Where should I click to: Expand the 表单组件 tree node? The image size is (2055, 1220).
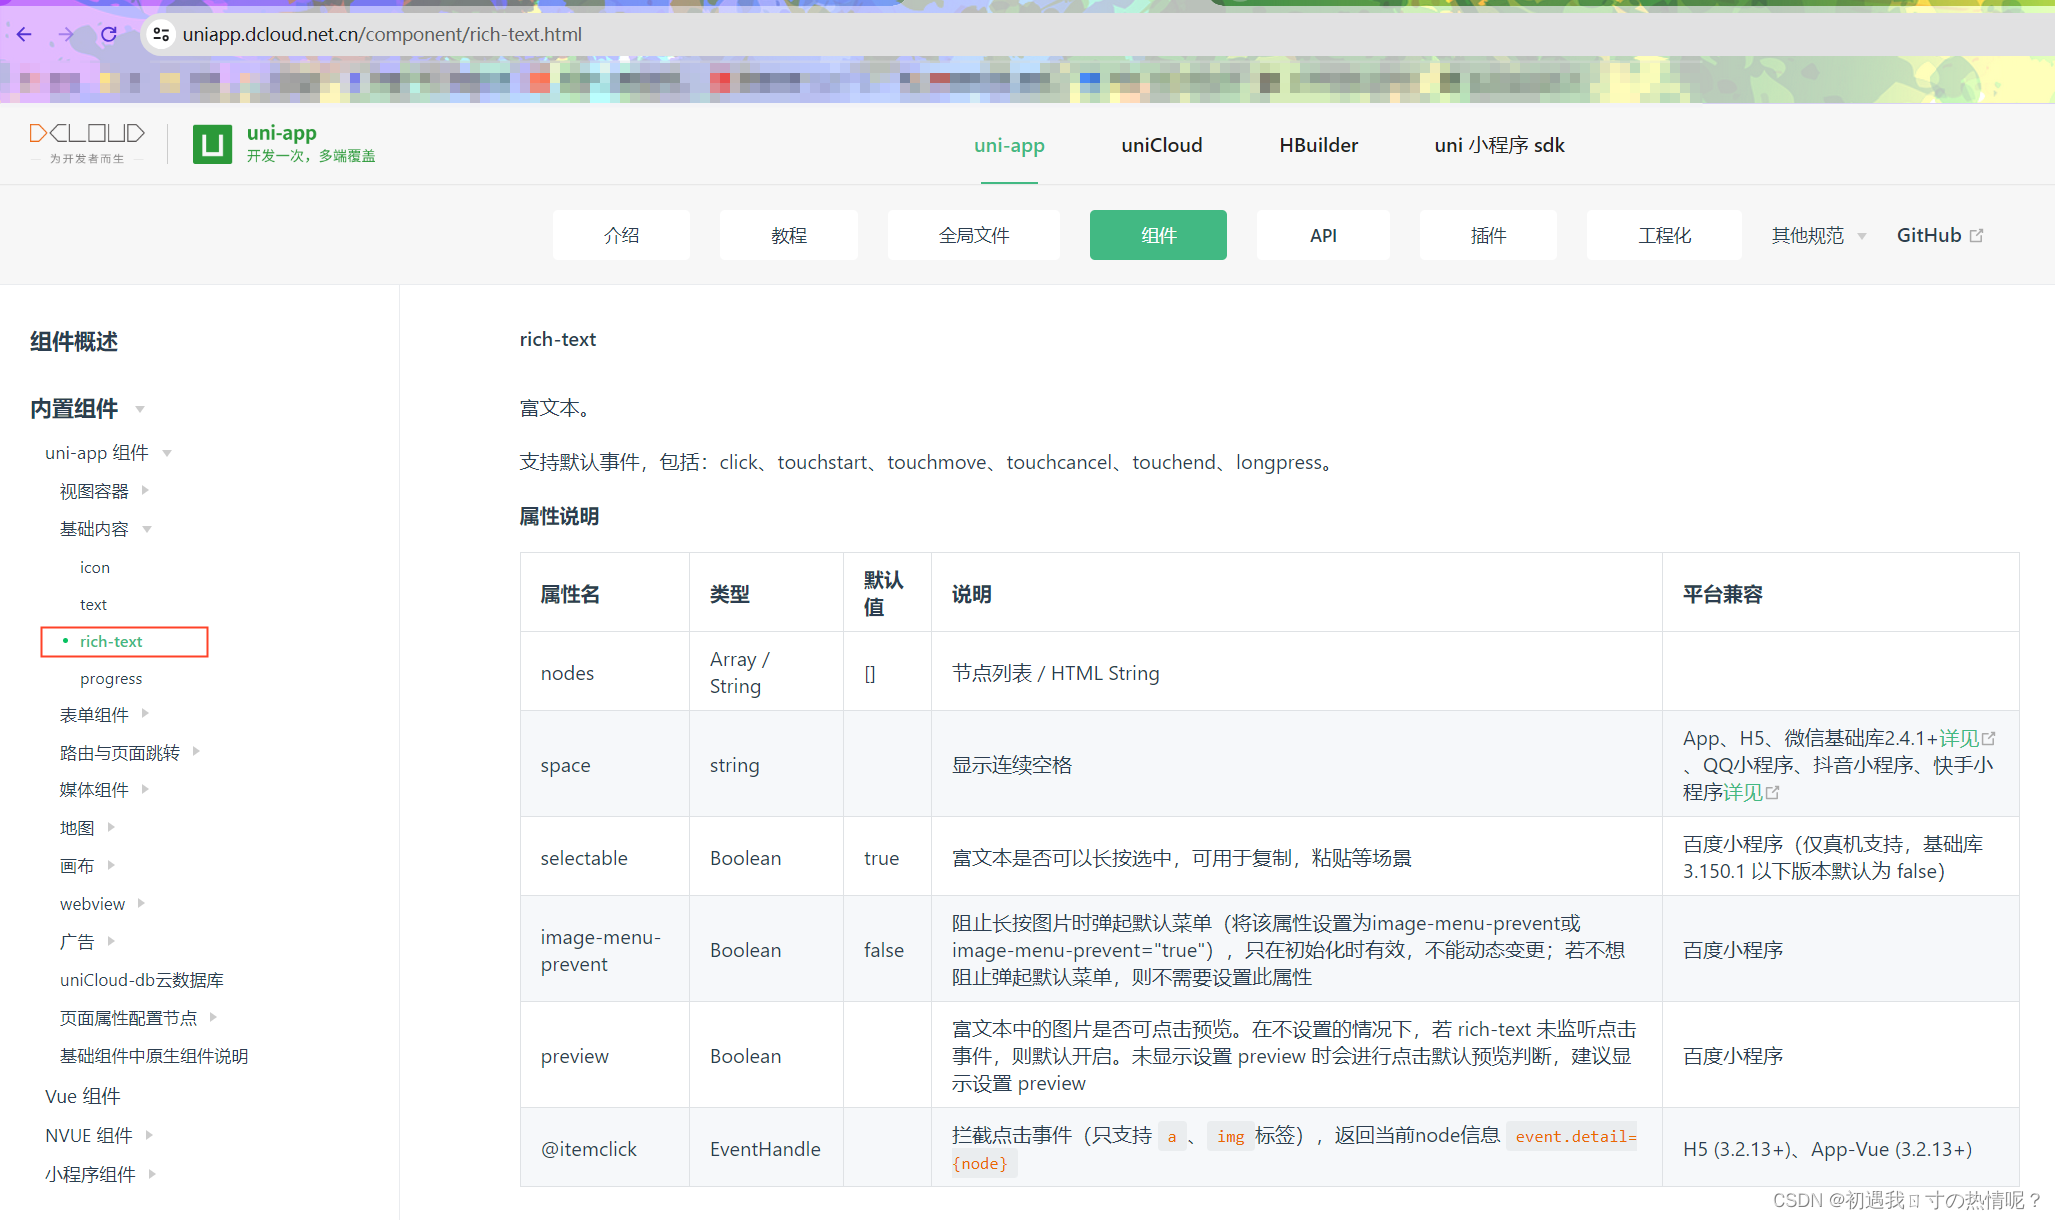click(104, 714)
